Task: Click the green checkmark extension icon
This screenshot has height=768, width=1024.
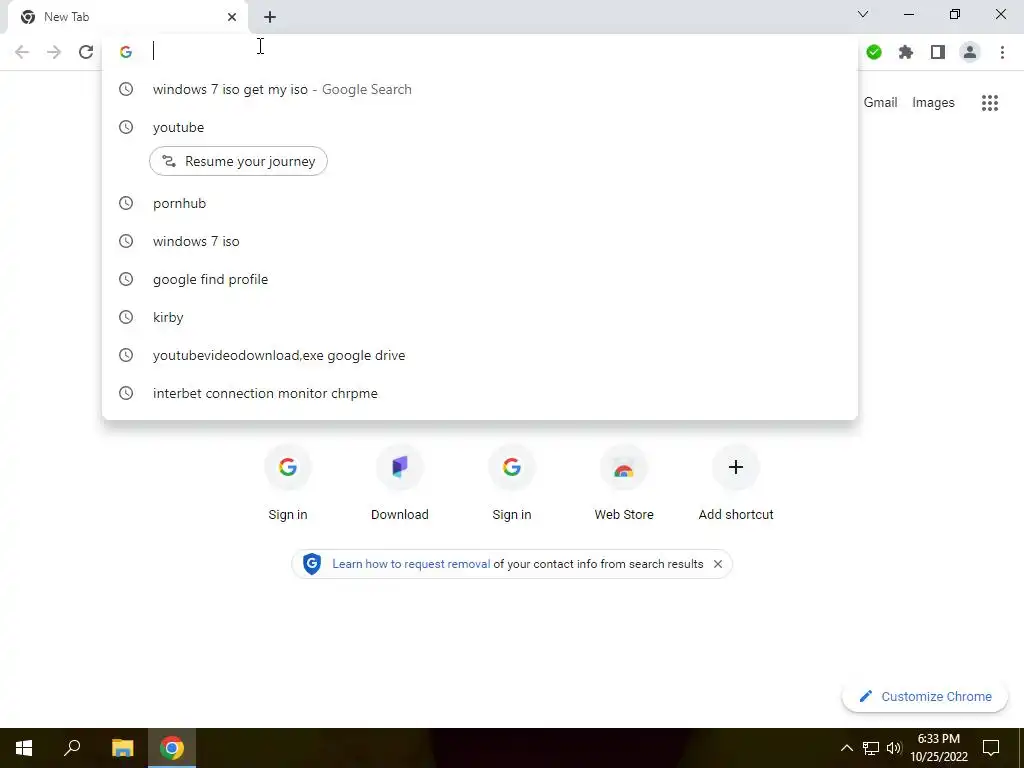Action: point(874,52)
